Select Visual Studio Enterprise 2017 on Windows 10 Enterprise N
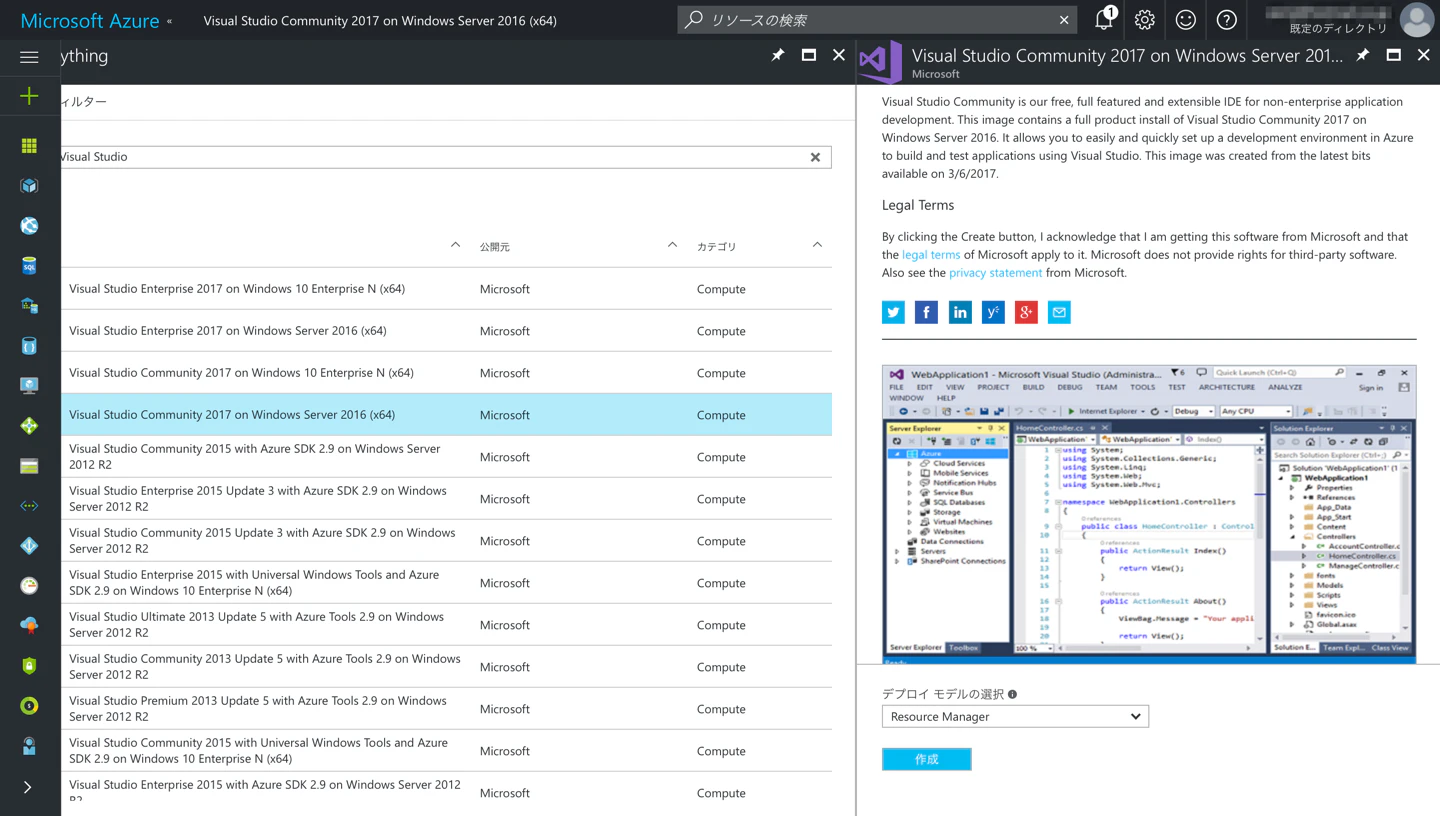Screen dimensions: 1440x816 click(446, 289)
